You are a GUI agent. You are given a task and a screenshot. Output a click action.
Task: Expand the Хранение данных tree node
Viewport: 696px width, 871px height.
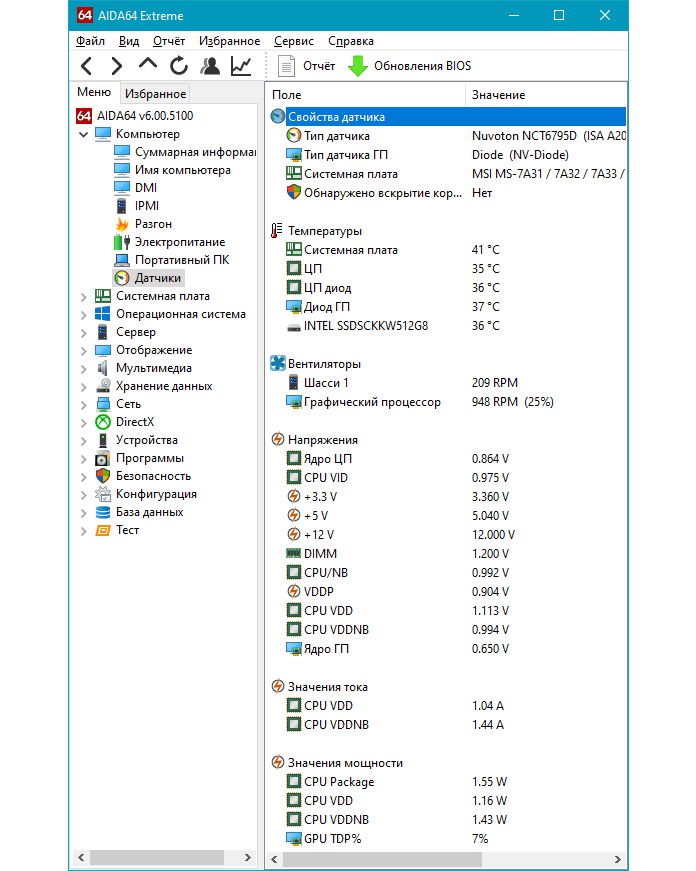click(x=83, y=387)
